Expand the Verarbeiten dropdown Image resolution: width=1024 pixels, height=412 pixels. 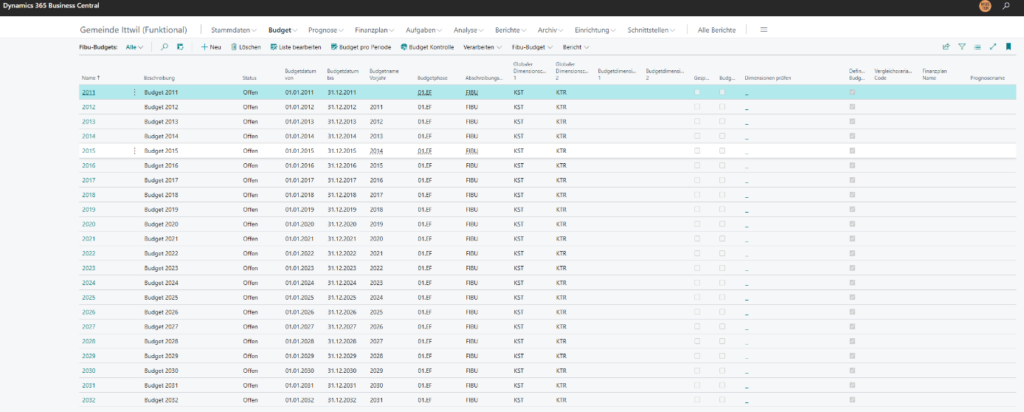tap(483, 47)
